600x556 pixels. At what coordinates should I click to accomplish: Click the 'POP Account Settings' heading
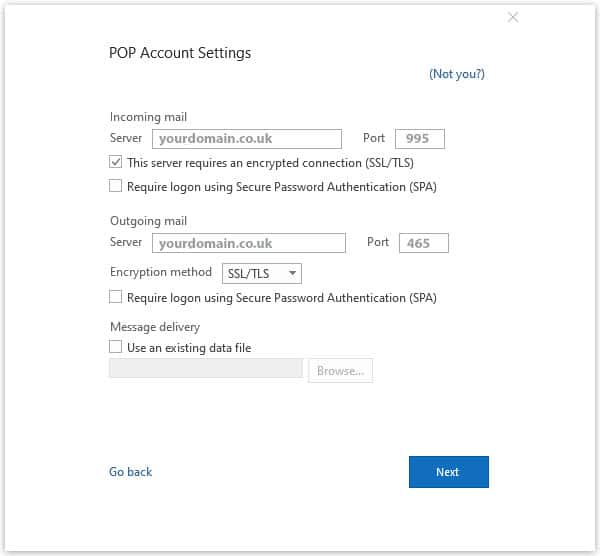point(180,53)
